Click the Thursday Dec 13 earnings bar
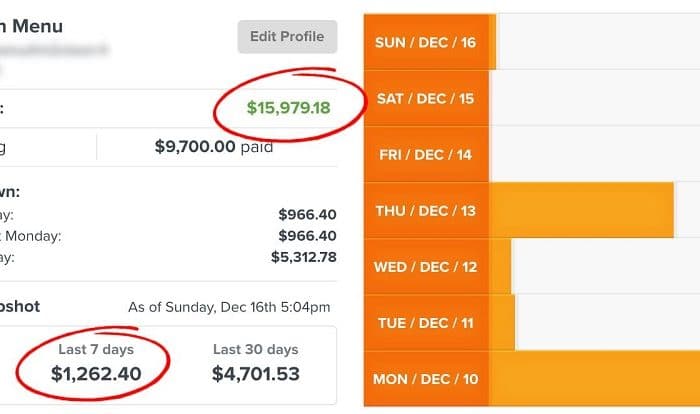700x414 pixels. pos(581,210)
